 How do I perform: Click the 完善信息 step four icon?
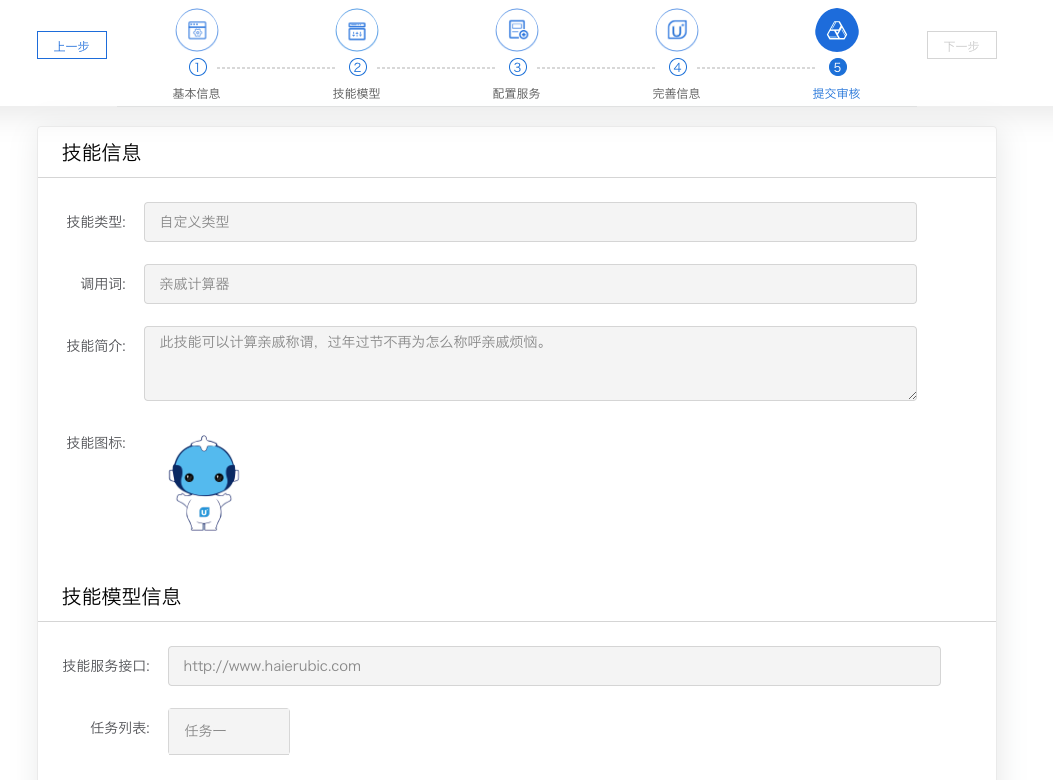pos(677,30)
